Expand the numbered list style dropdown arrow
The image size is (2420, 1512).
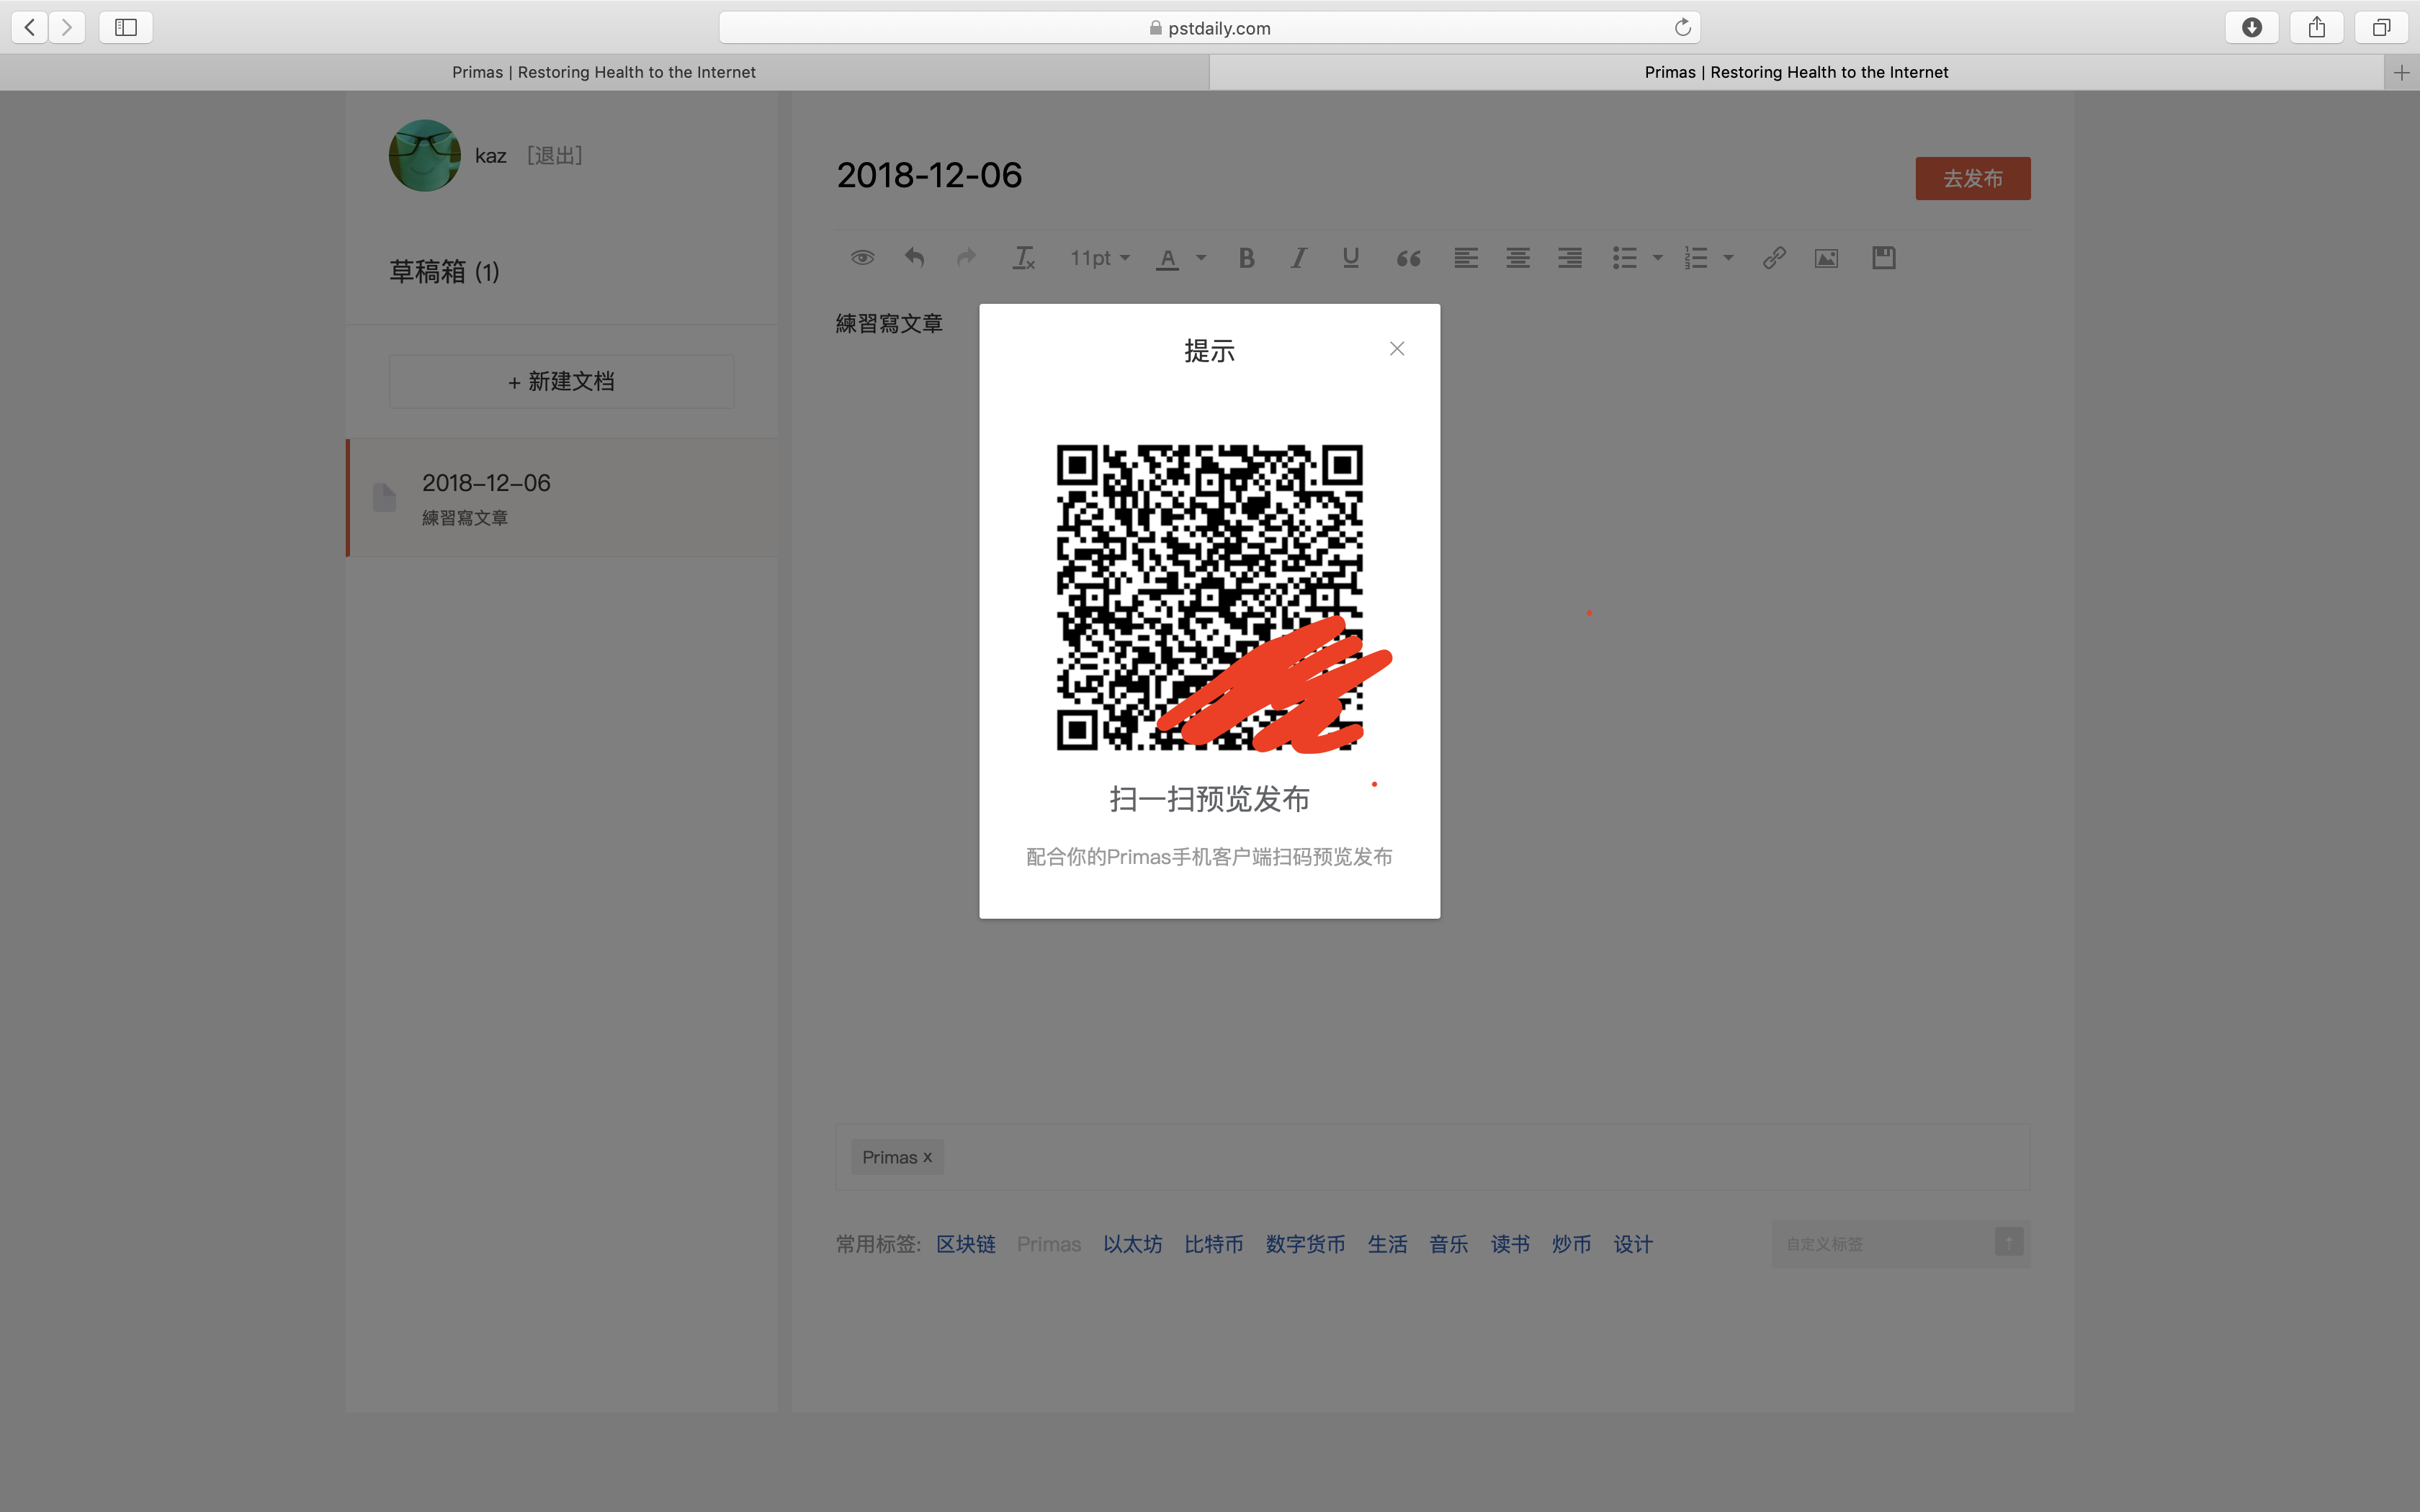[1728, 258]
